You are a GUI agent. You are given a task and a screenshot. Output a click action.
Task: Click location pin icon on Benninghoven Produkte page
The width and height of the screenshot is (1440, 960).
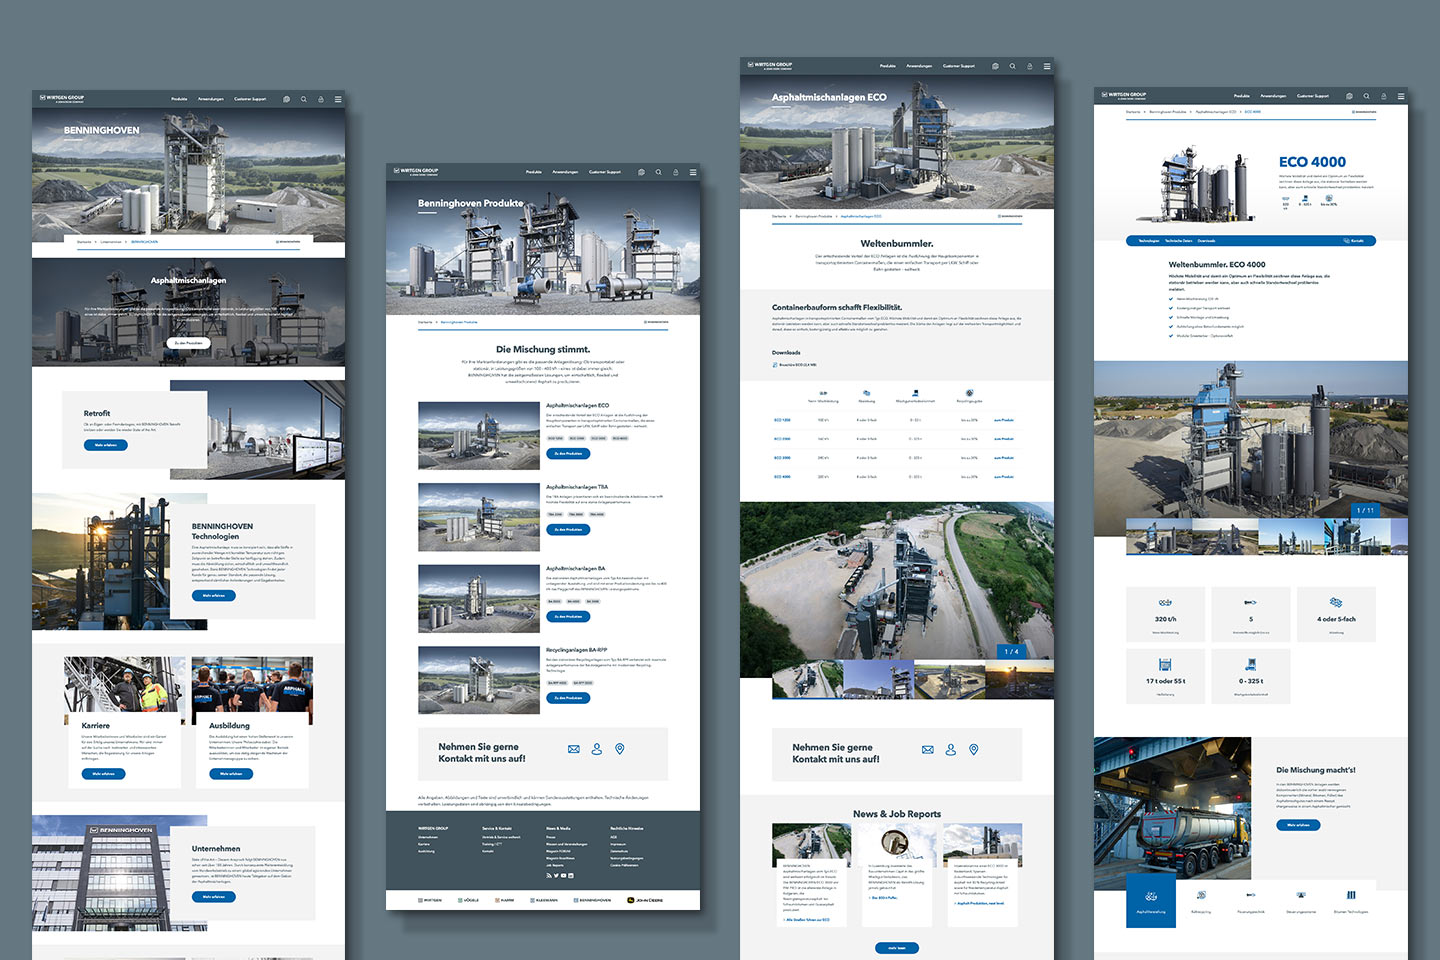coord(620,749)
